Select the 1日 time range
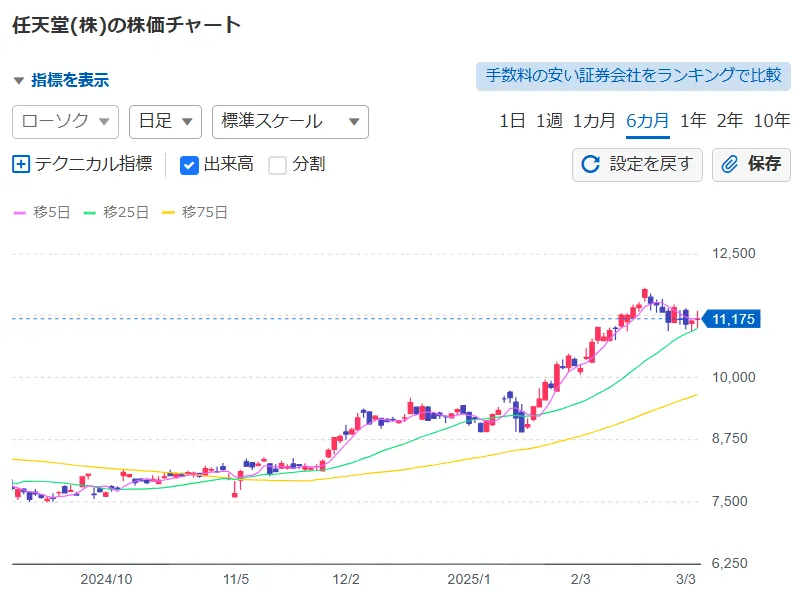804x599 pixels. coord(512,121)
